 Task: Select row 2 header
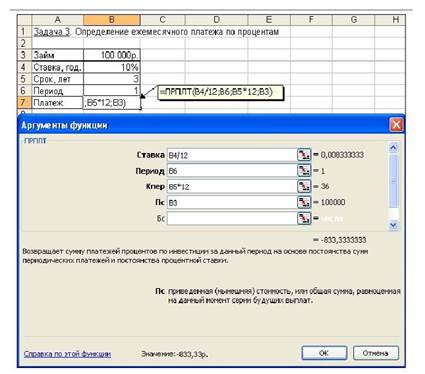click(x=24, y=43)
